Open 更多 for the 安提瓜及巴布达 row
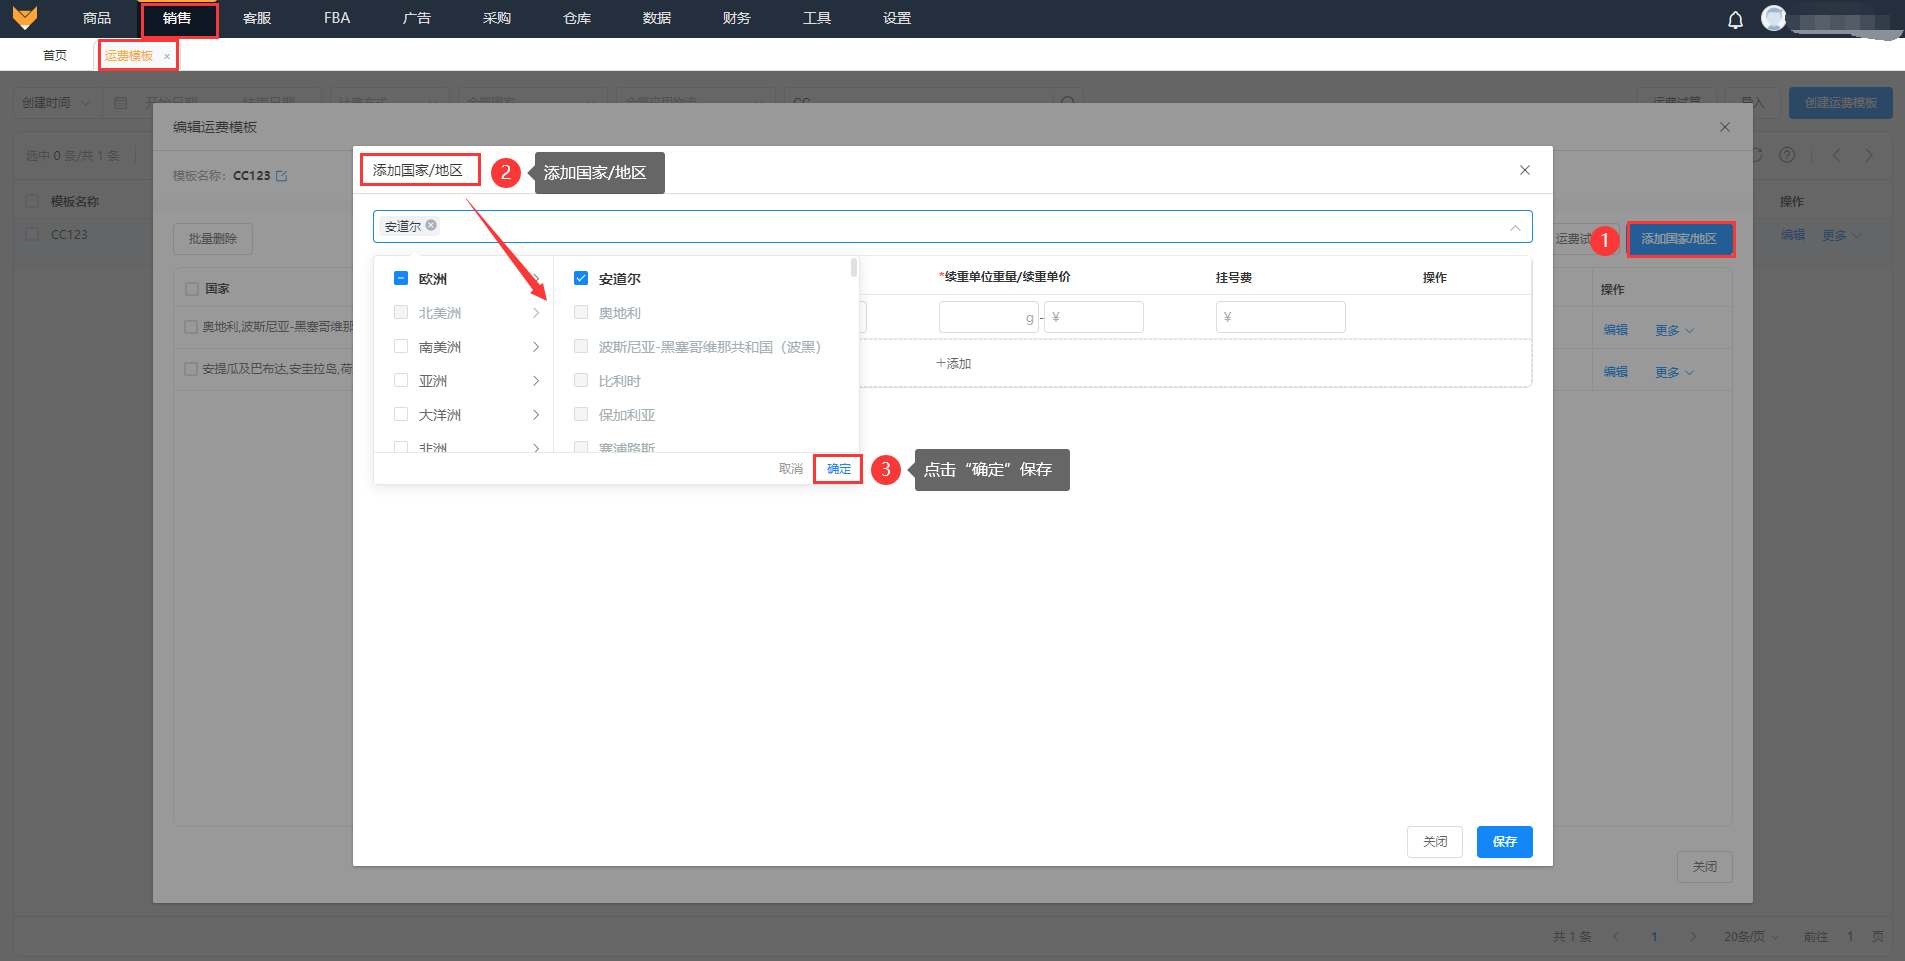 1674,372
